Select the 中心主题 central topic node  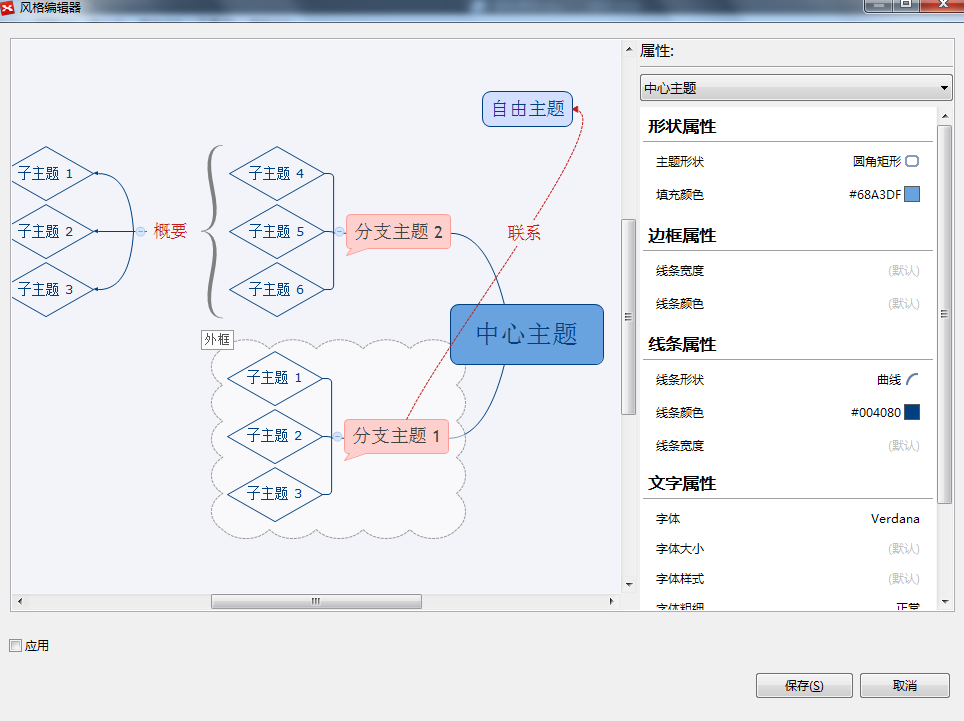[526, 334]
